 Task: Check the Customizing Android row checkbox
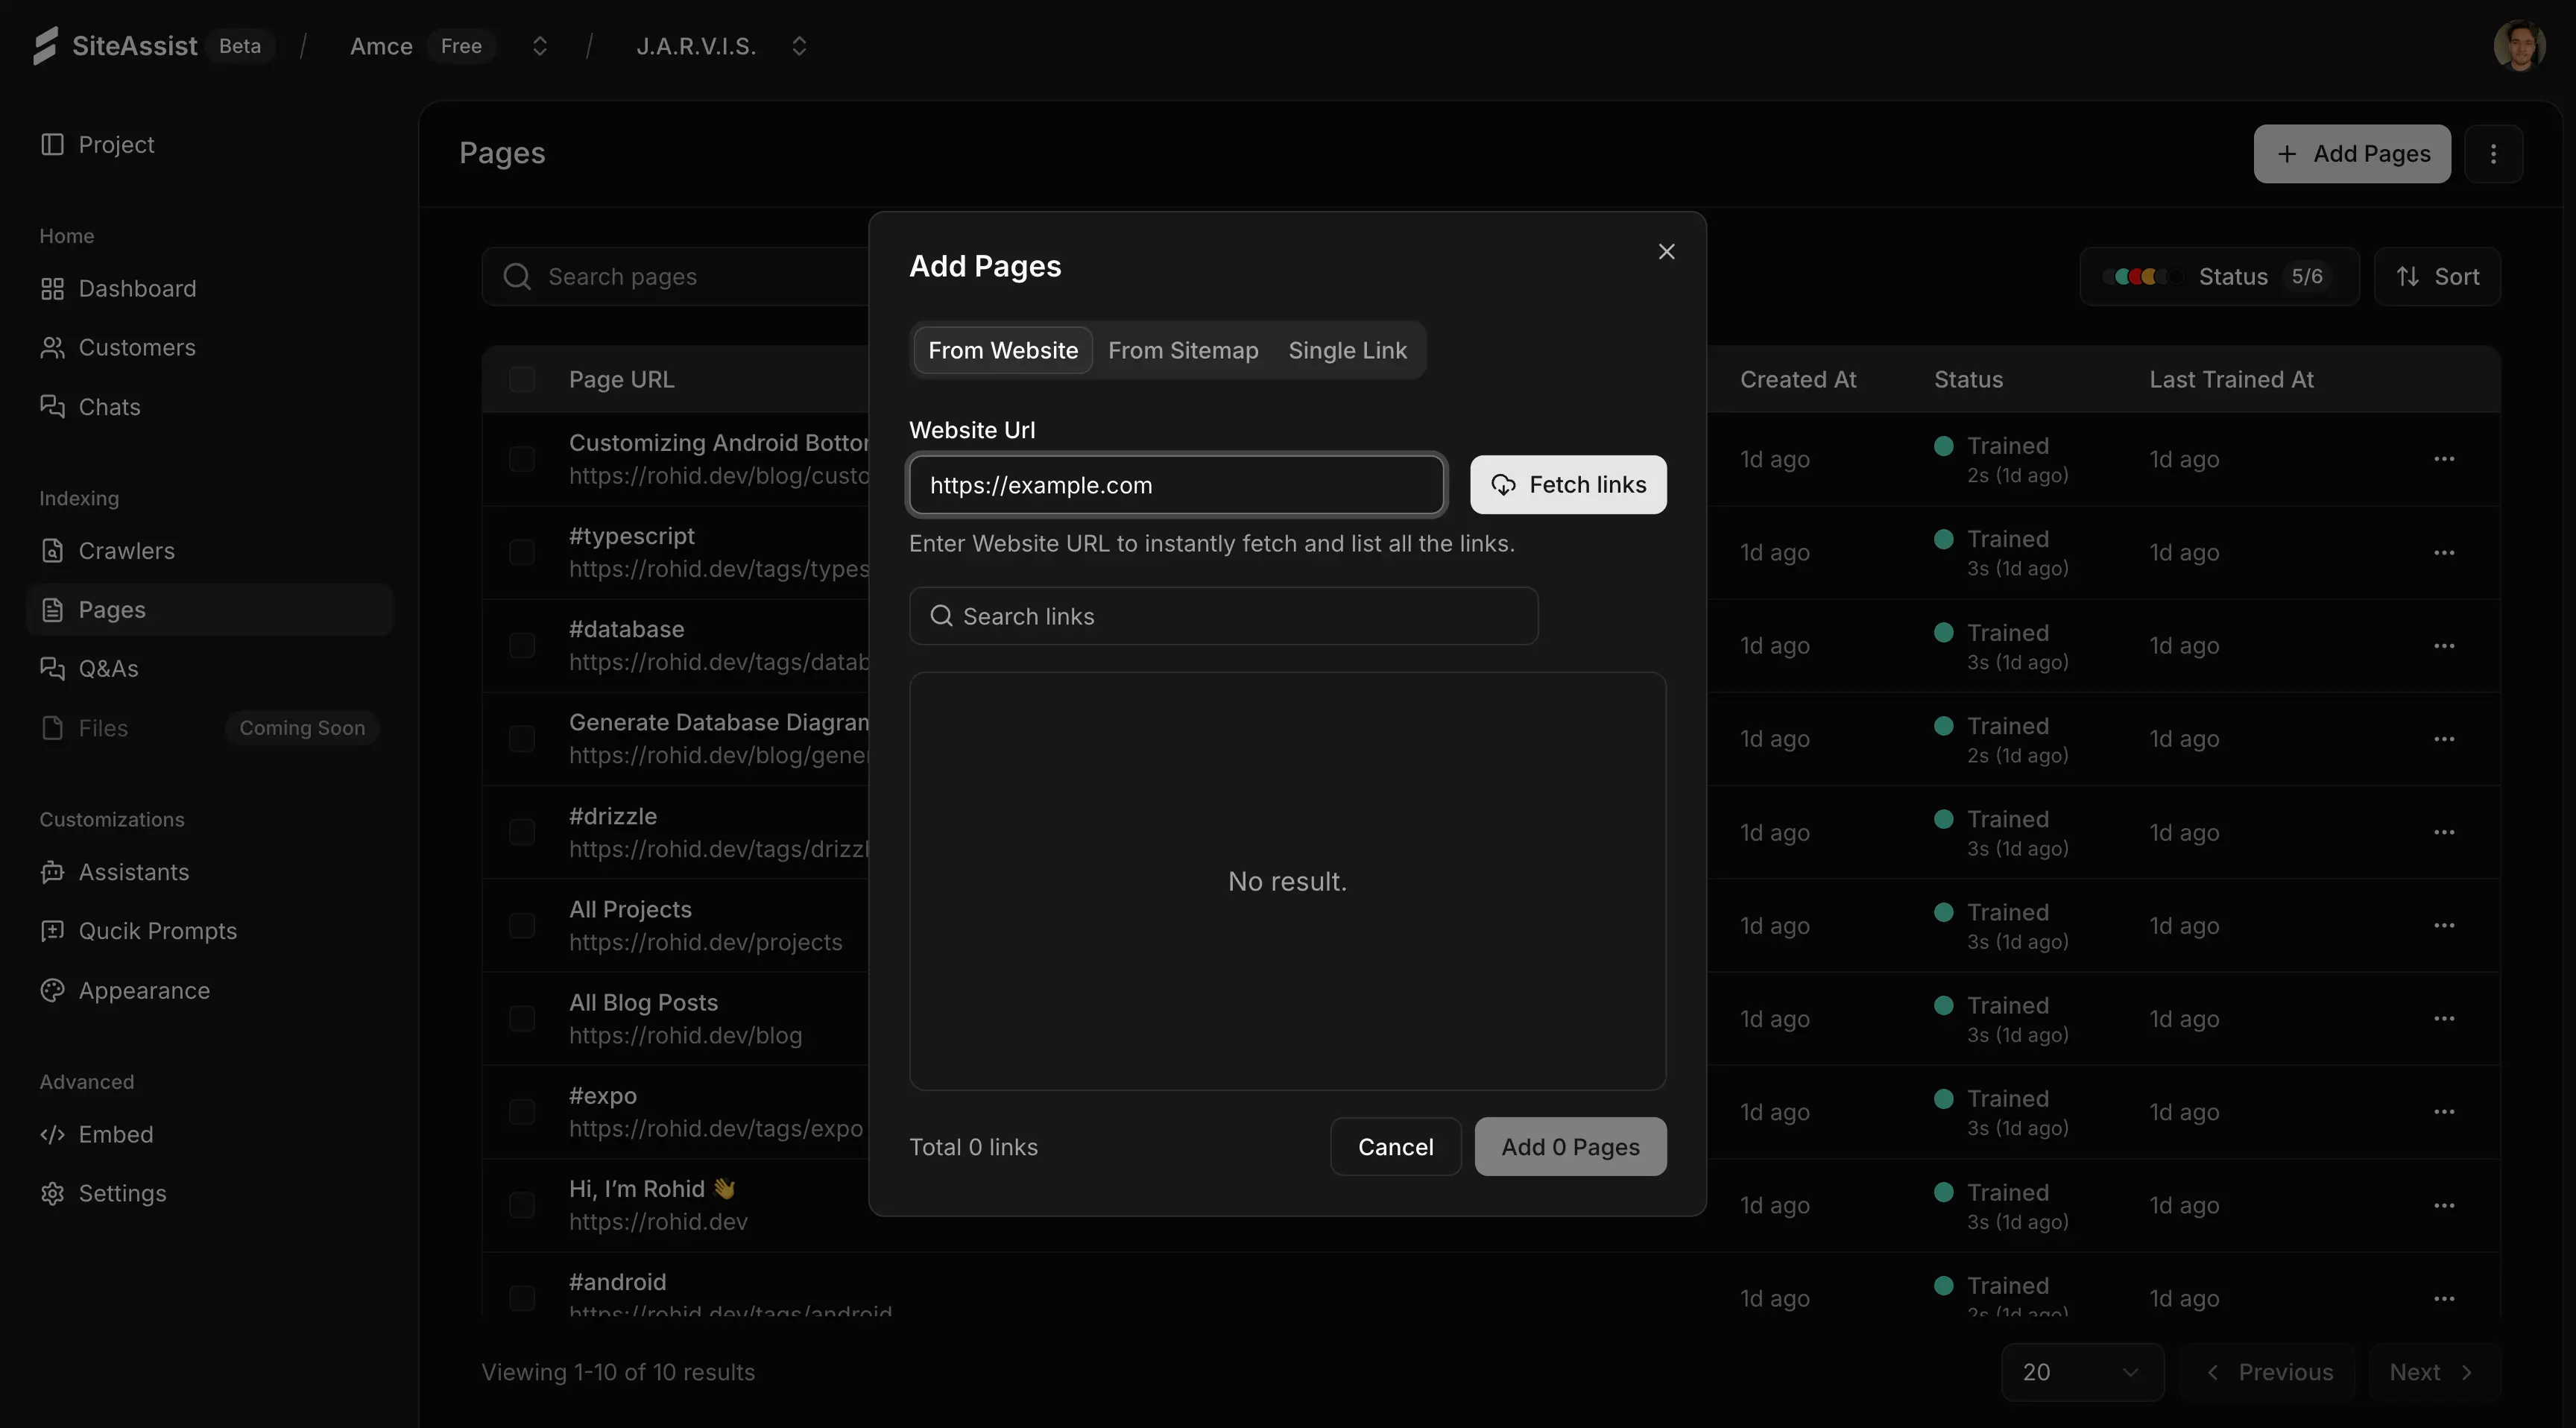[522, 459]
